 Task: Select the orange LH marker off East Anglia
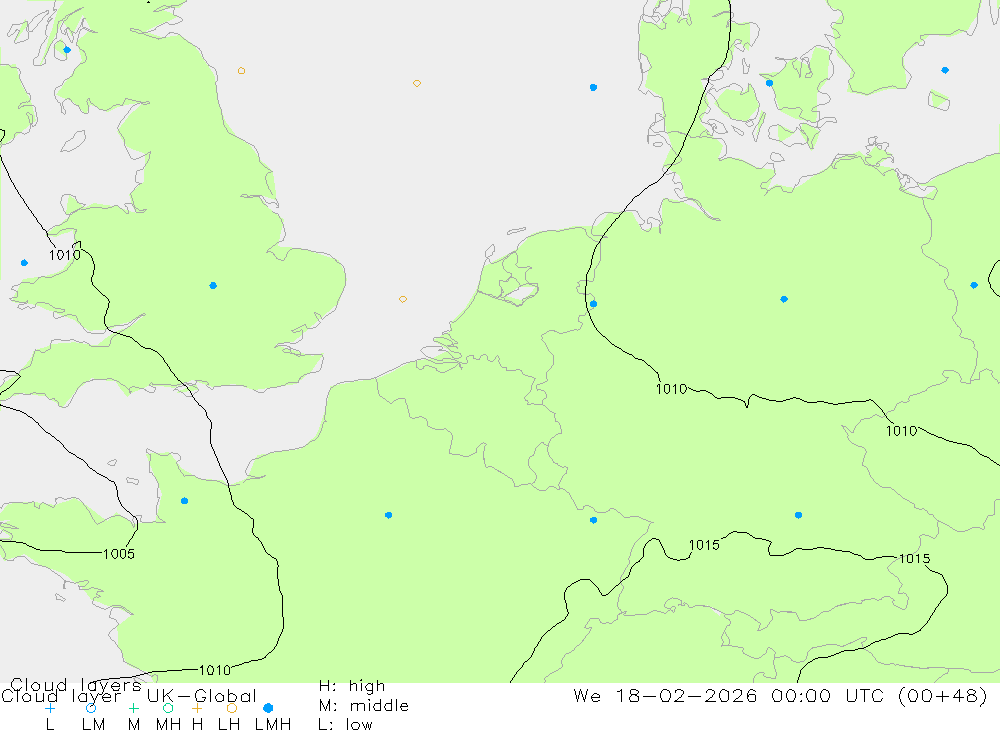402,299
